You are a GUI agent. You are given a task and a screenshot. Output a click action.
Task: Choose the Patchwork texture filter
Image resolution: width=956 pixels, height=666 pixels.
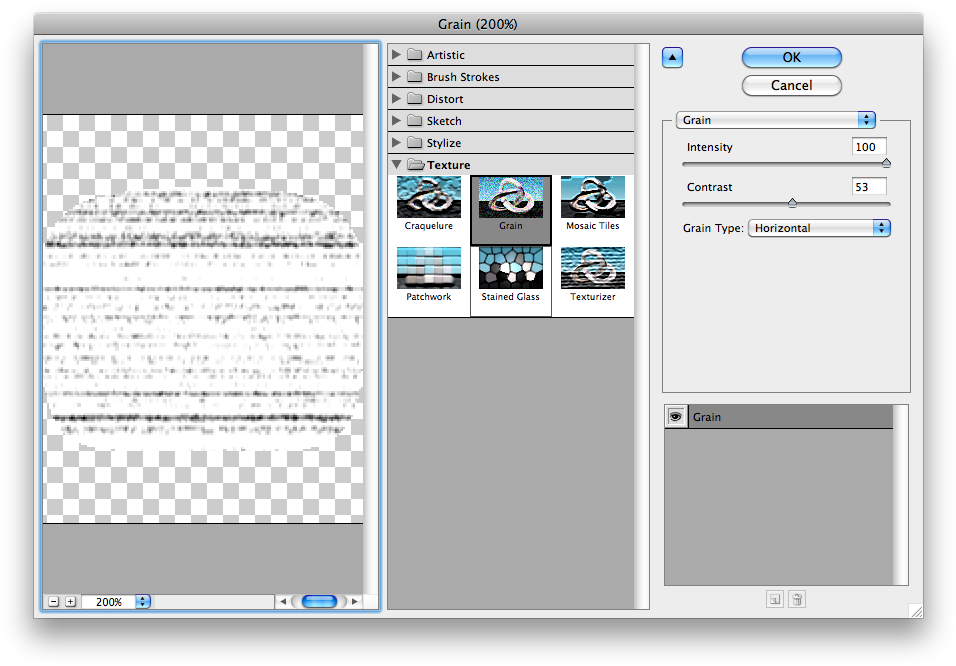(x=428, y=269)
